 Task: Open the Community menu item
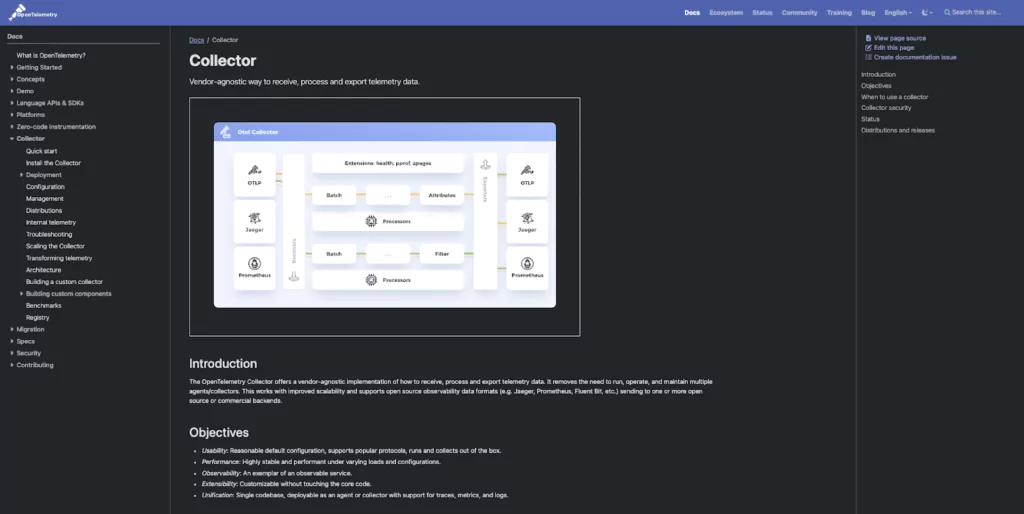tap(799, 12)
